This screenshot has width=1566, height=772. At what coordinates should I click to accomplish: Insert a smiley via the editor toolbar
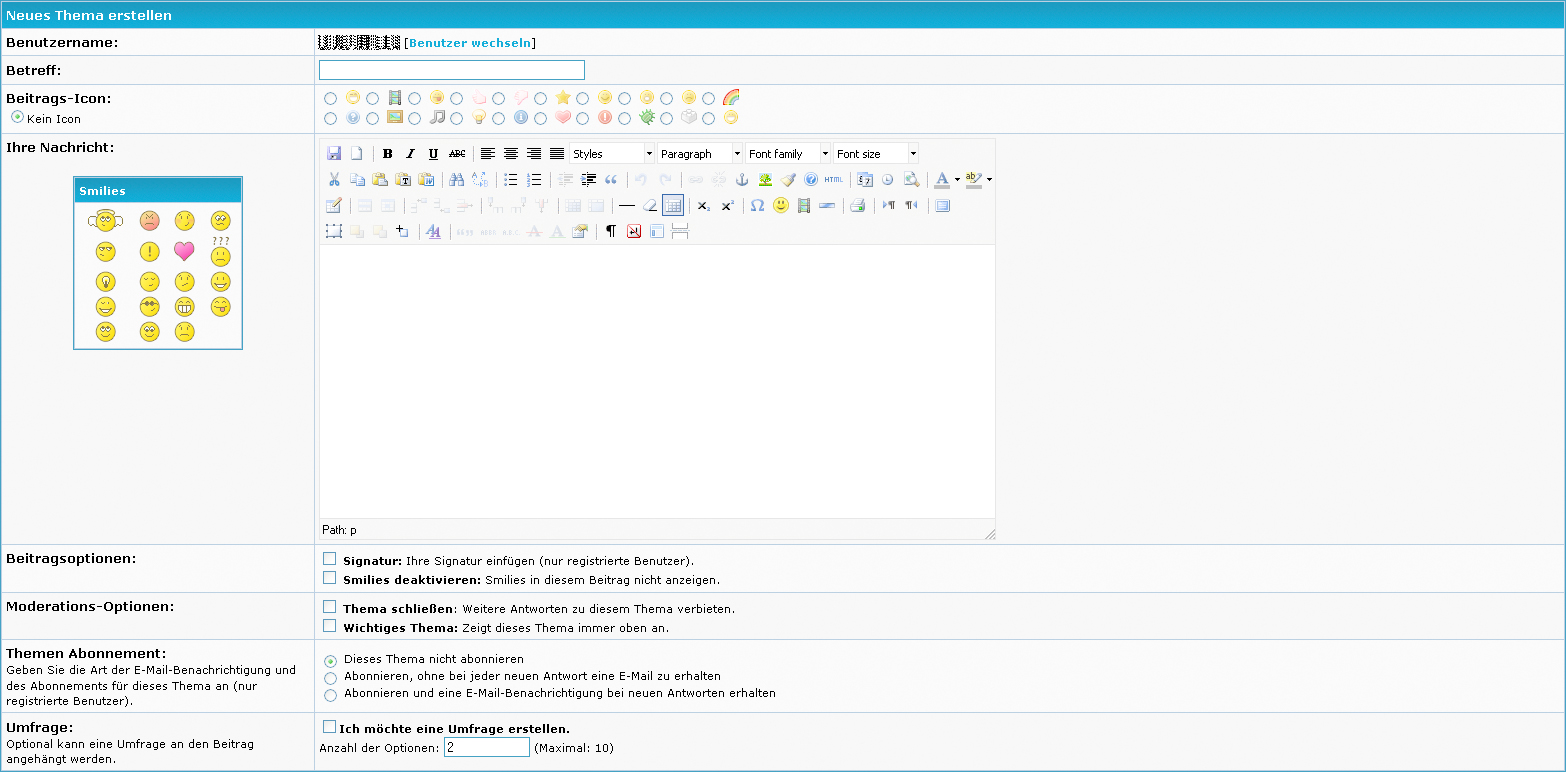[780, 206]
